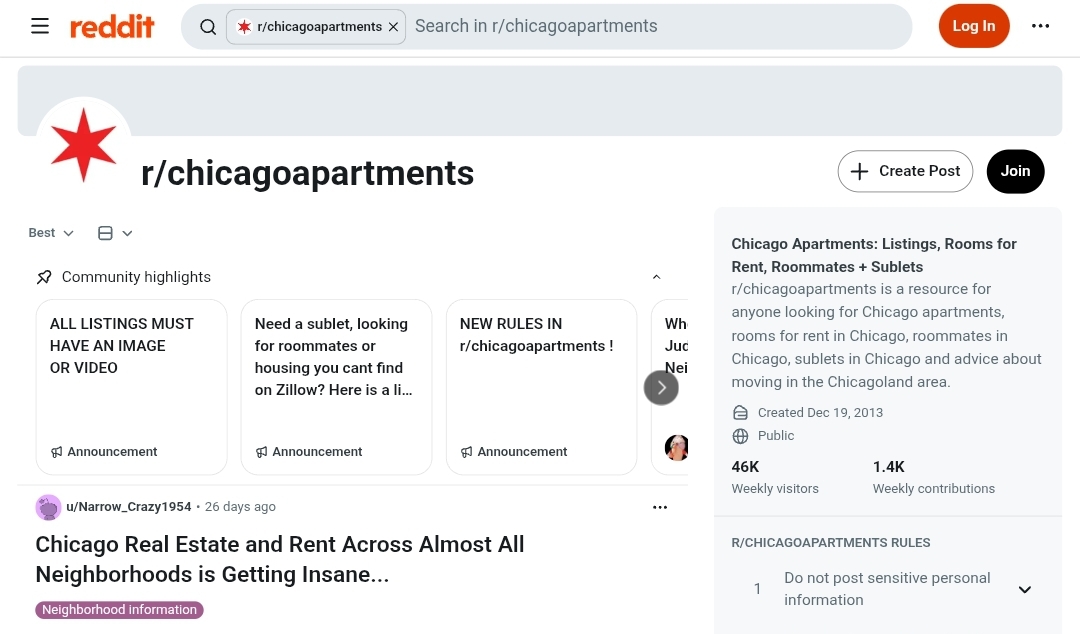This screenshot has width=1080, height=634.
Task: Show next community highlights with arrow
Action: coord(661,388)
